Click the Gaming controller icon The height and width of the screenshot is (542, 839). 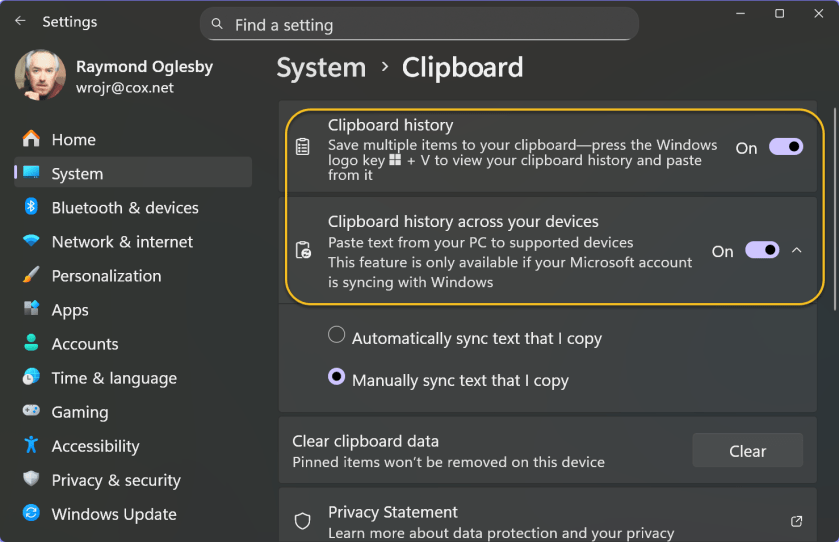[x=31, y=411]
